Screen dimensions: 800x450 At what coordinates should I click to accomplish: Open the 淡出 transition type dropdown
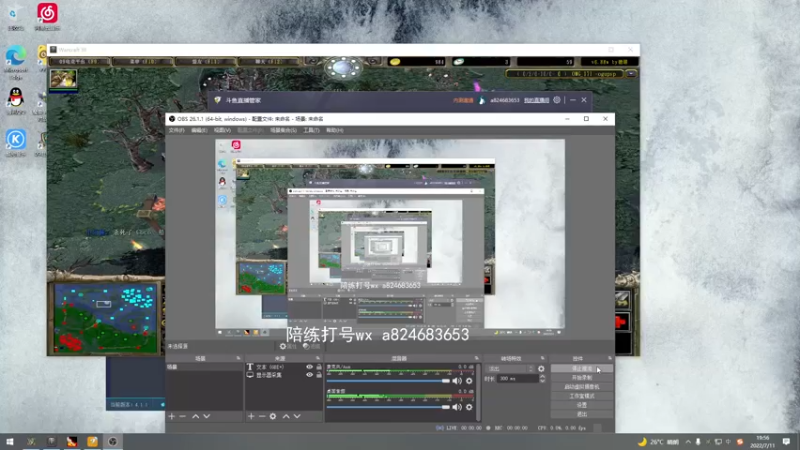(510, 368)
